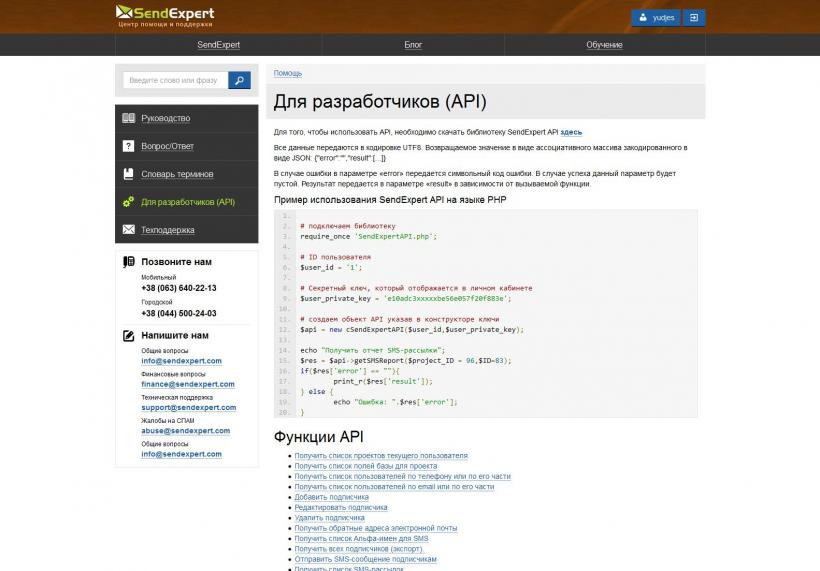This screenshot has height=571, width=820.
Task: Click the SendExpert logo
Action: click(x=165, y=16)
